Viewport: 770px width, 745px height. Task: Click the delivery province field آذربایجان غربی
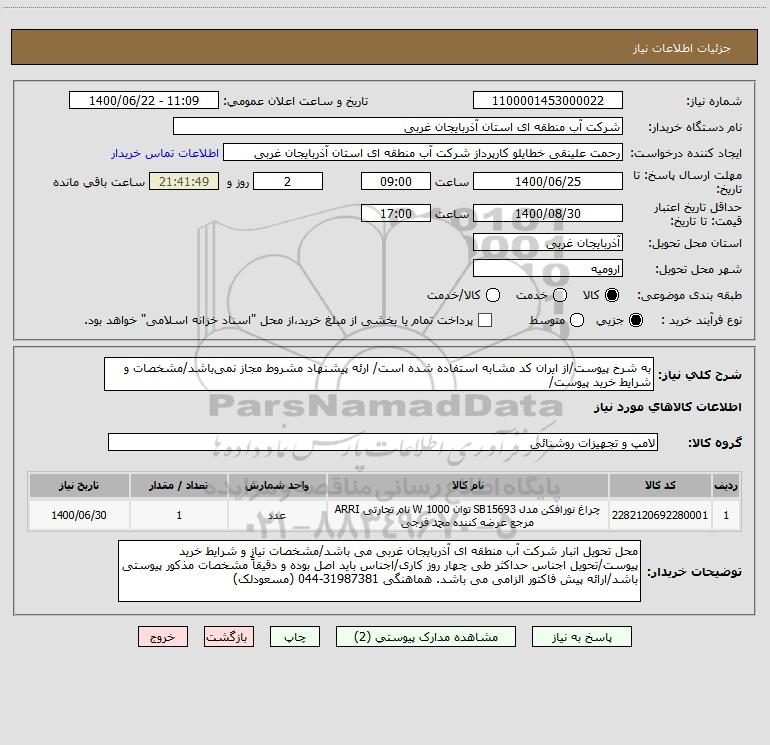click(548, 243)
